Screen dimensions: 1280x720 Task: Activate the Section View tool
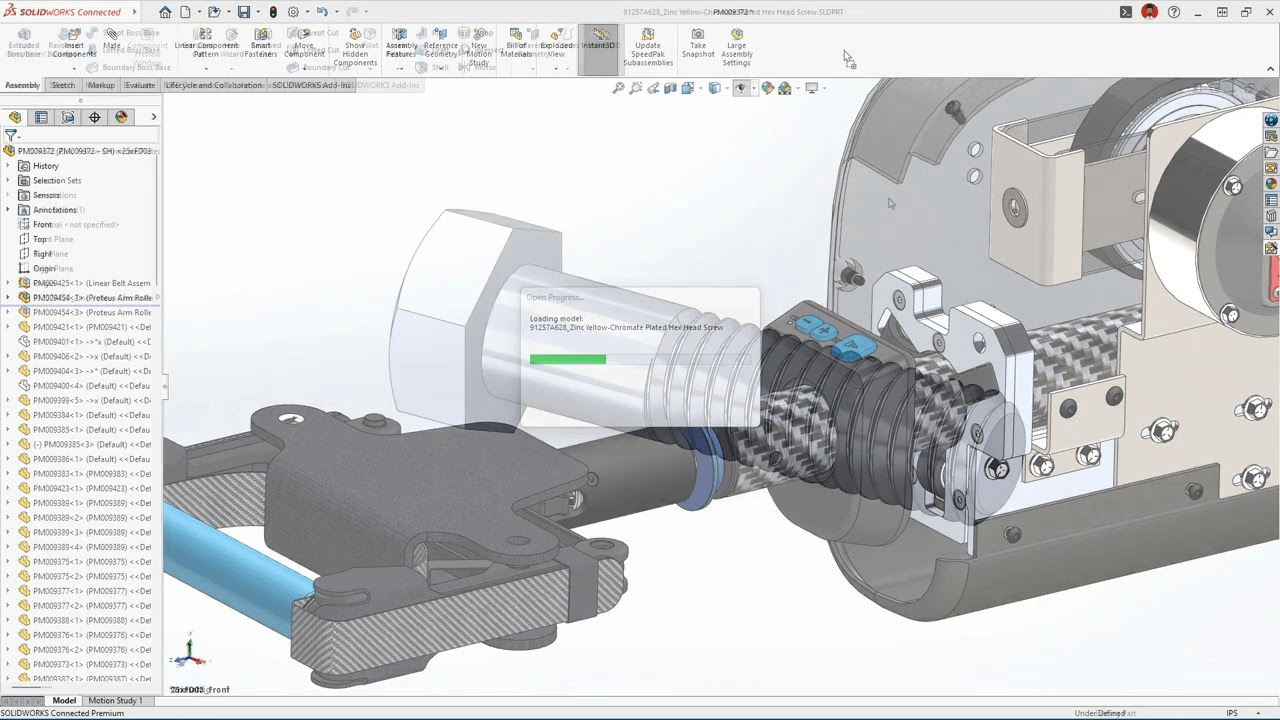tap(670, 88)
